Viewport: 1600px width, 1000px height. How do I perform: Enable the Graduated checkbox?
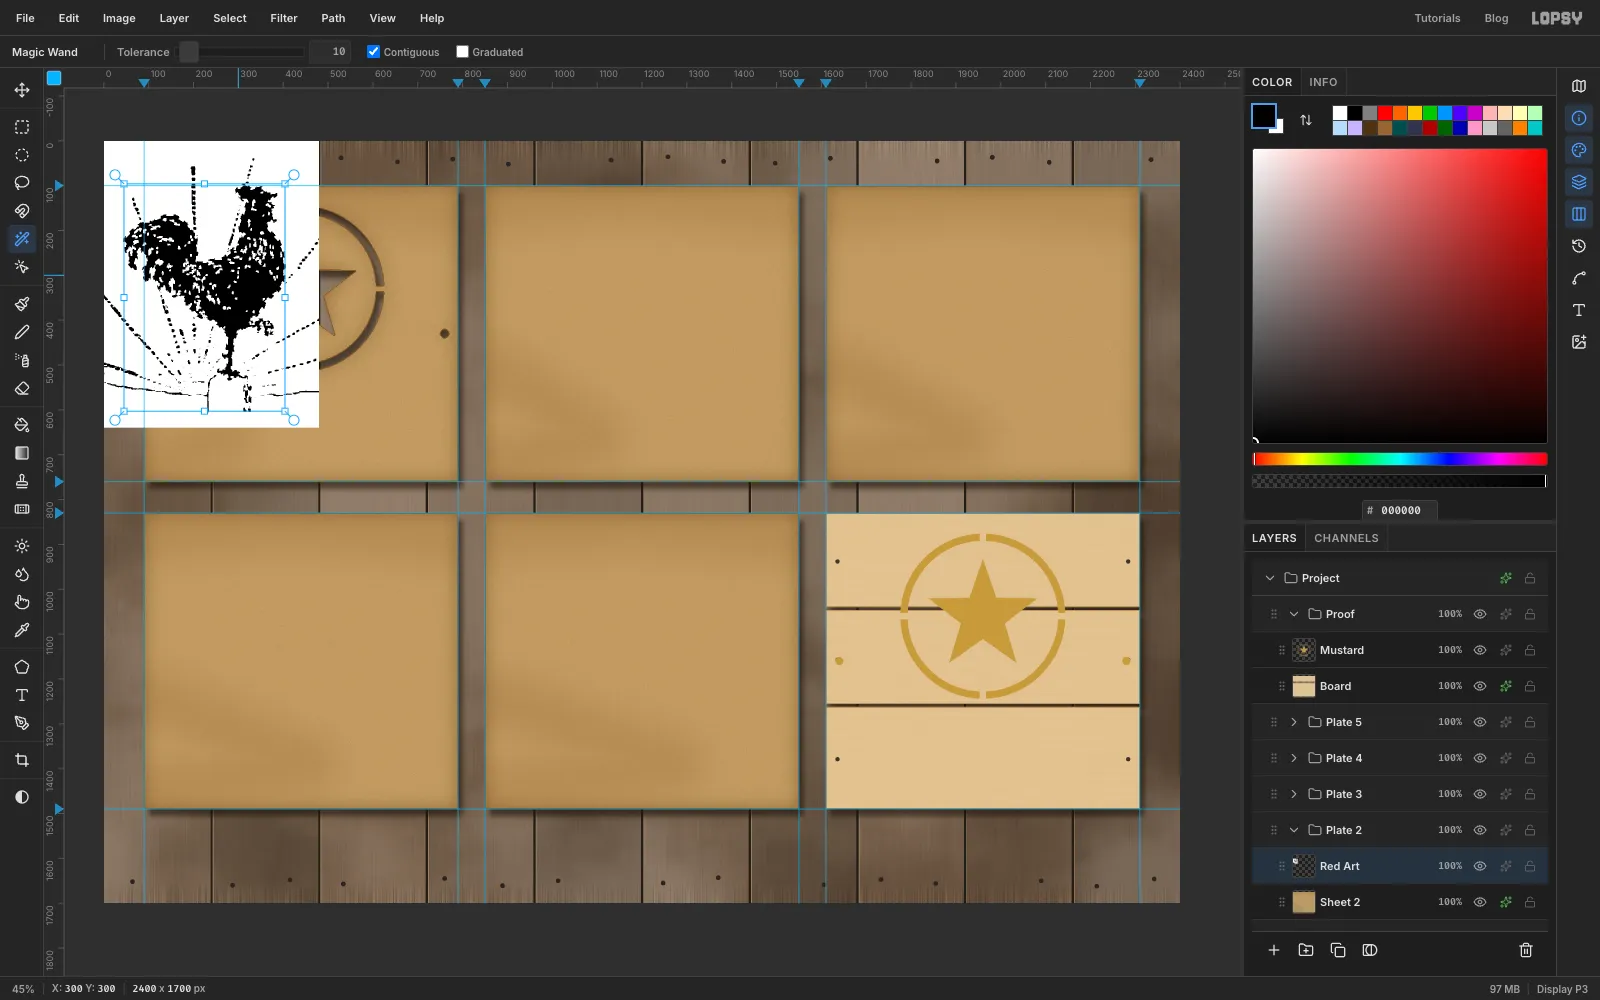click(462, 51)
